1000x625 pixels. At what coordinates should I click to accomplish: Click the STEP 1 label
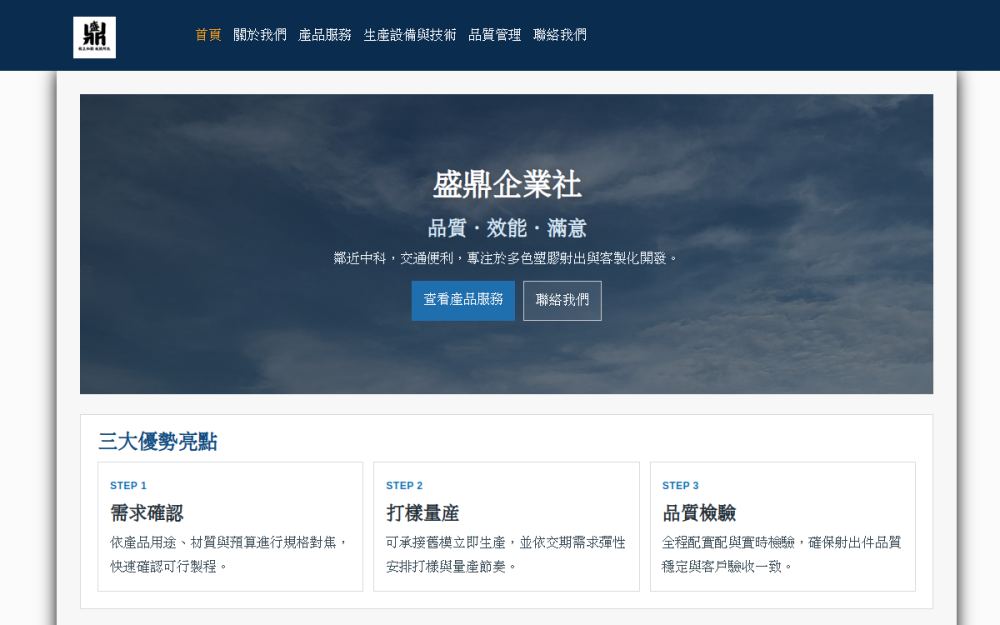coord(128,485)
